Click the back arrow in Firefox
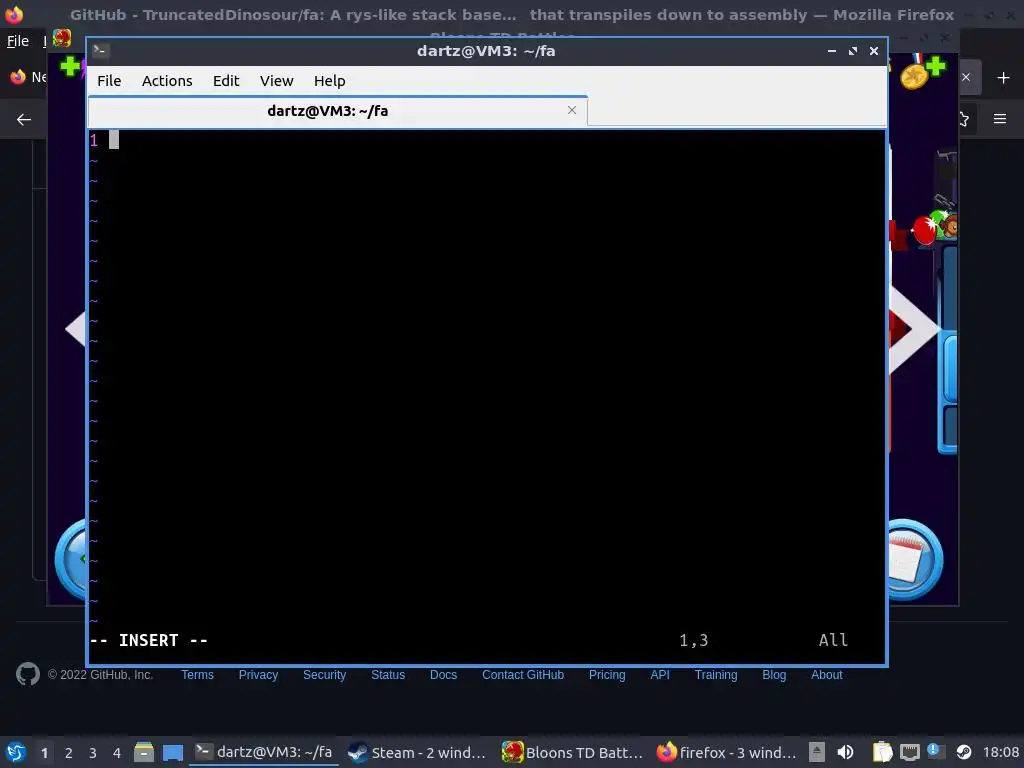 [x=24, y=120]
